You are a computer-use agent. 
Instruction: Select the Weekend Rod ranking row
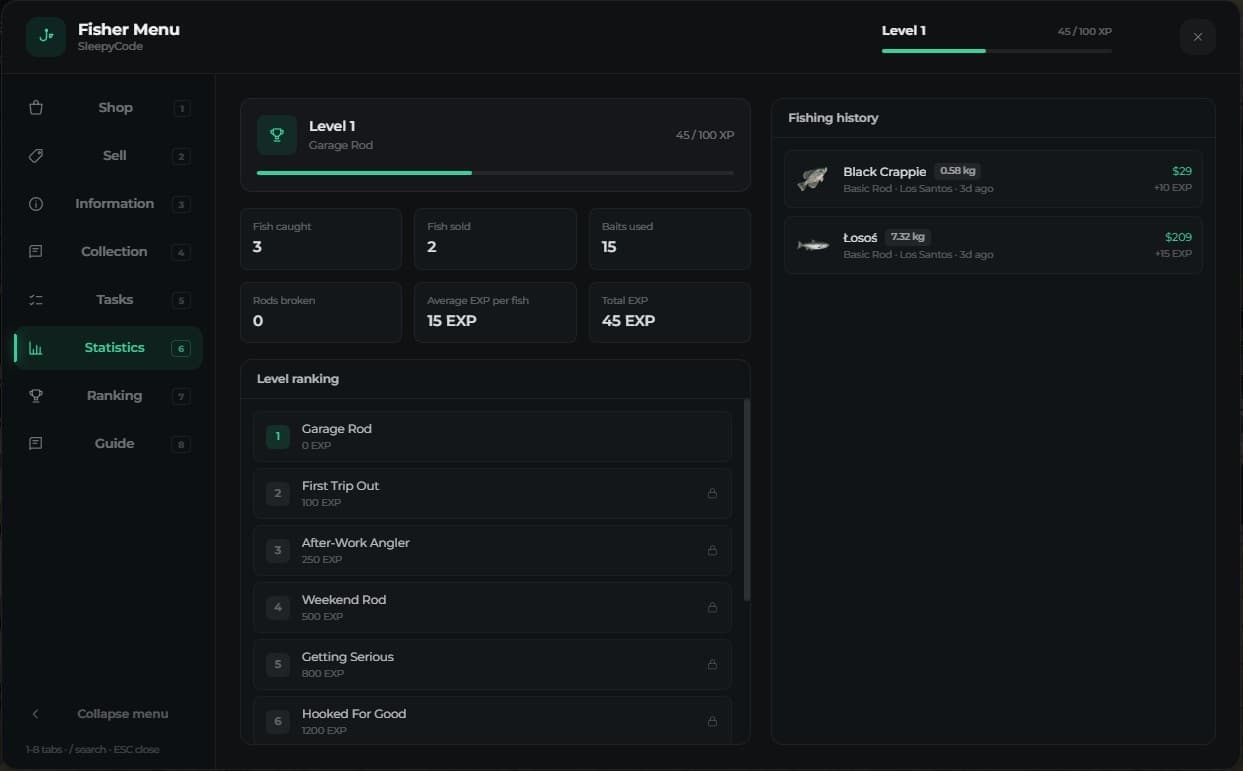coord(492,607)
